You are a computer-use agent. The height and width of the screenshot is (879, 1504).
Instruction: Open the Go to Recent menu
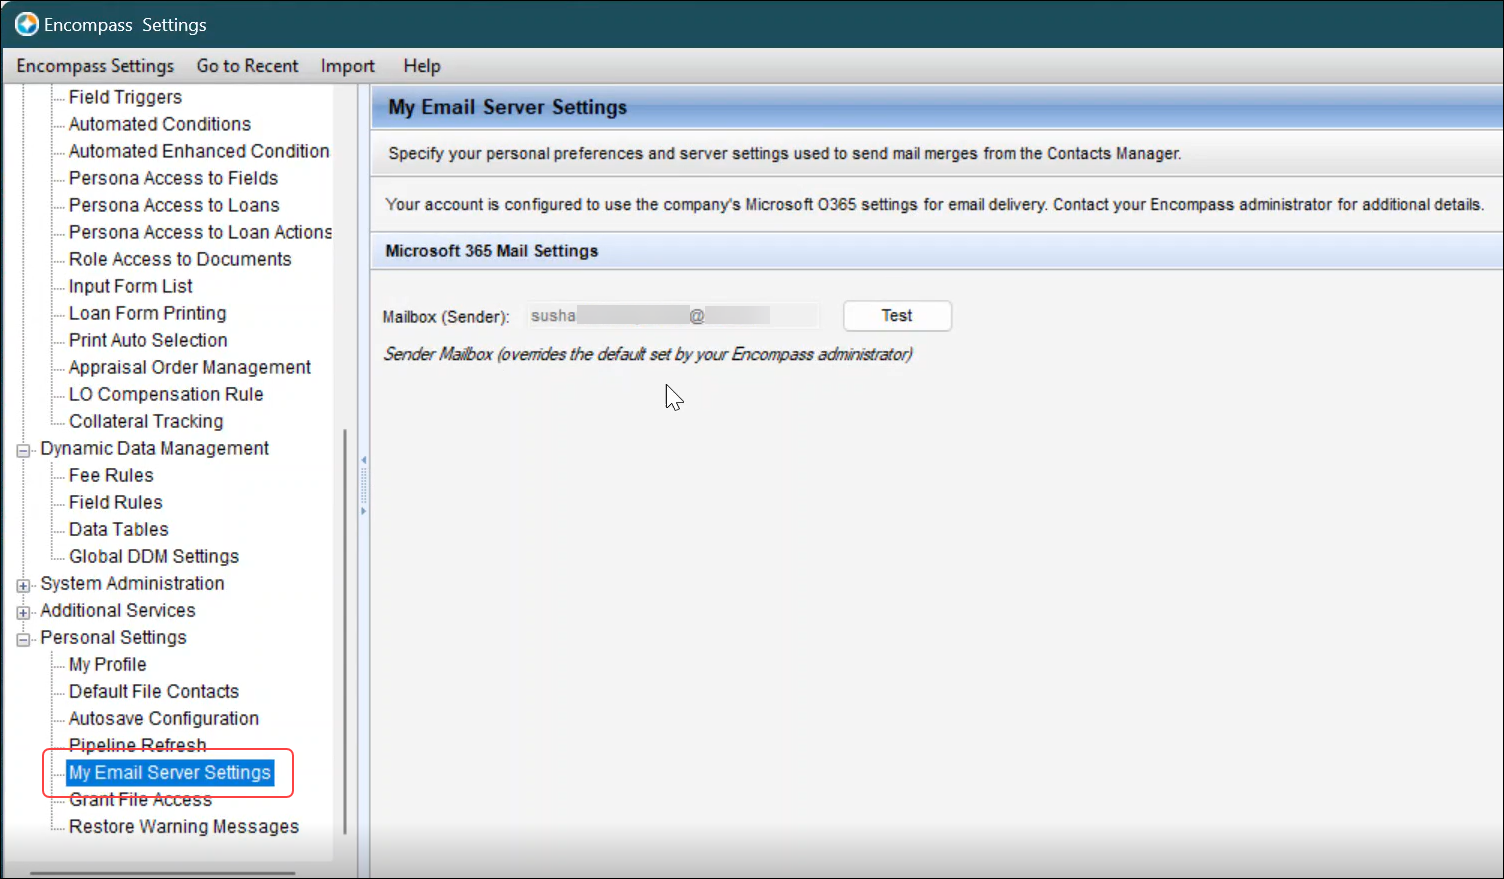click(x=247, y=66)
